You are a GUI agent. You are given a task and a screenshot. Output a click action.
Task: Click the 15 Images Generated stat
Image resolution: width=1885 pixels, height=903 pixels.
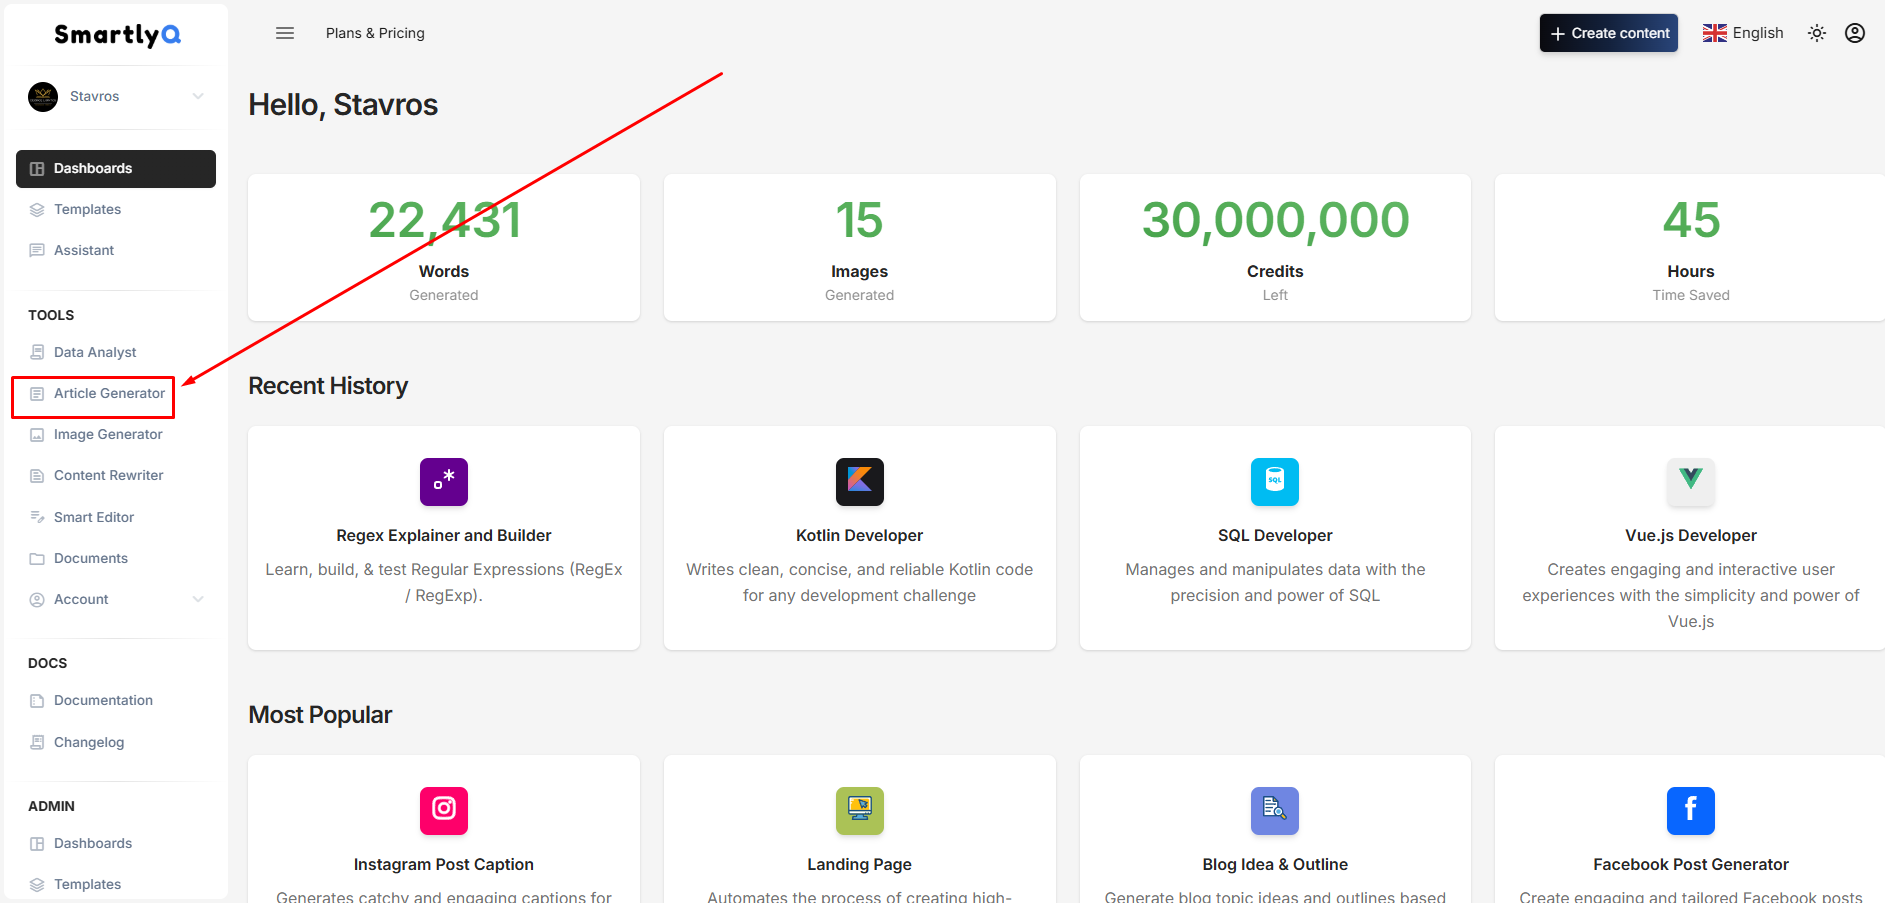860,248
